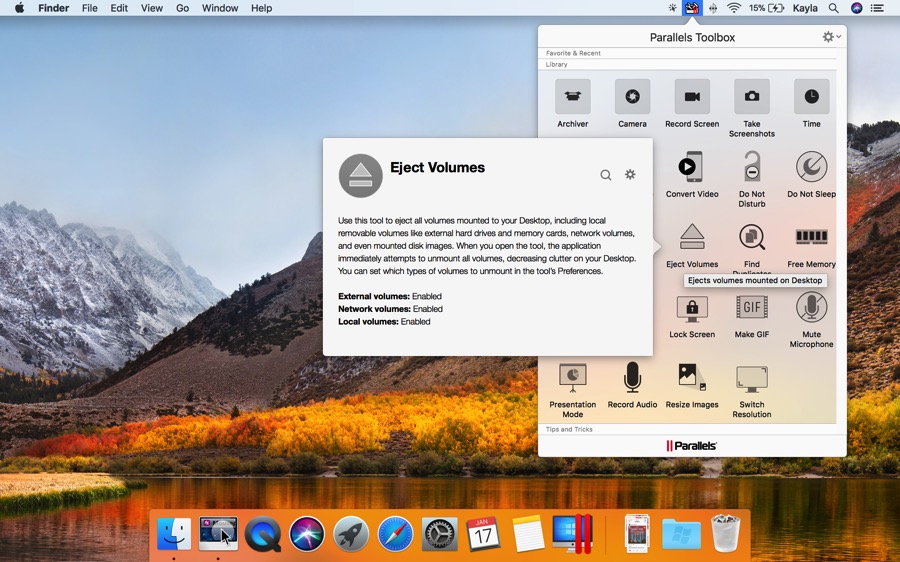Open Siri in the Dock

pos(307,534)
